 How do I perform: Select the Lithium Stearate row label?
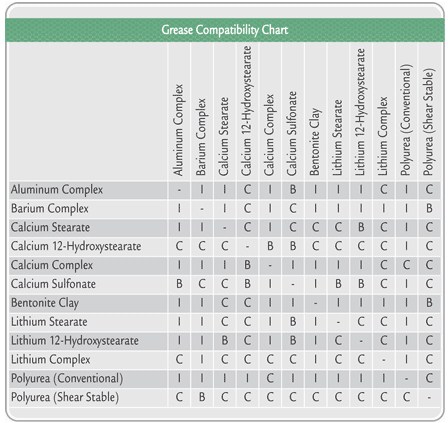(x=49, y=322)
